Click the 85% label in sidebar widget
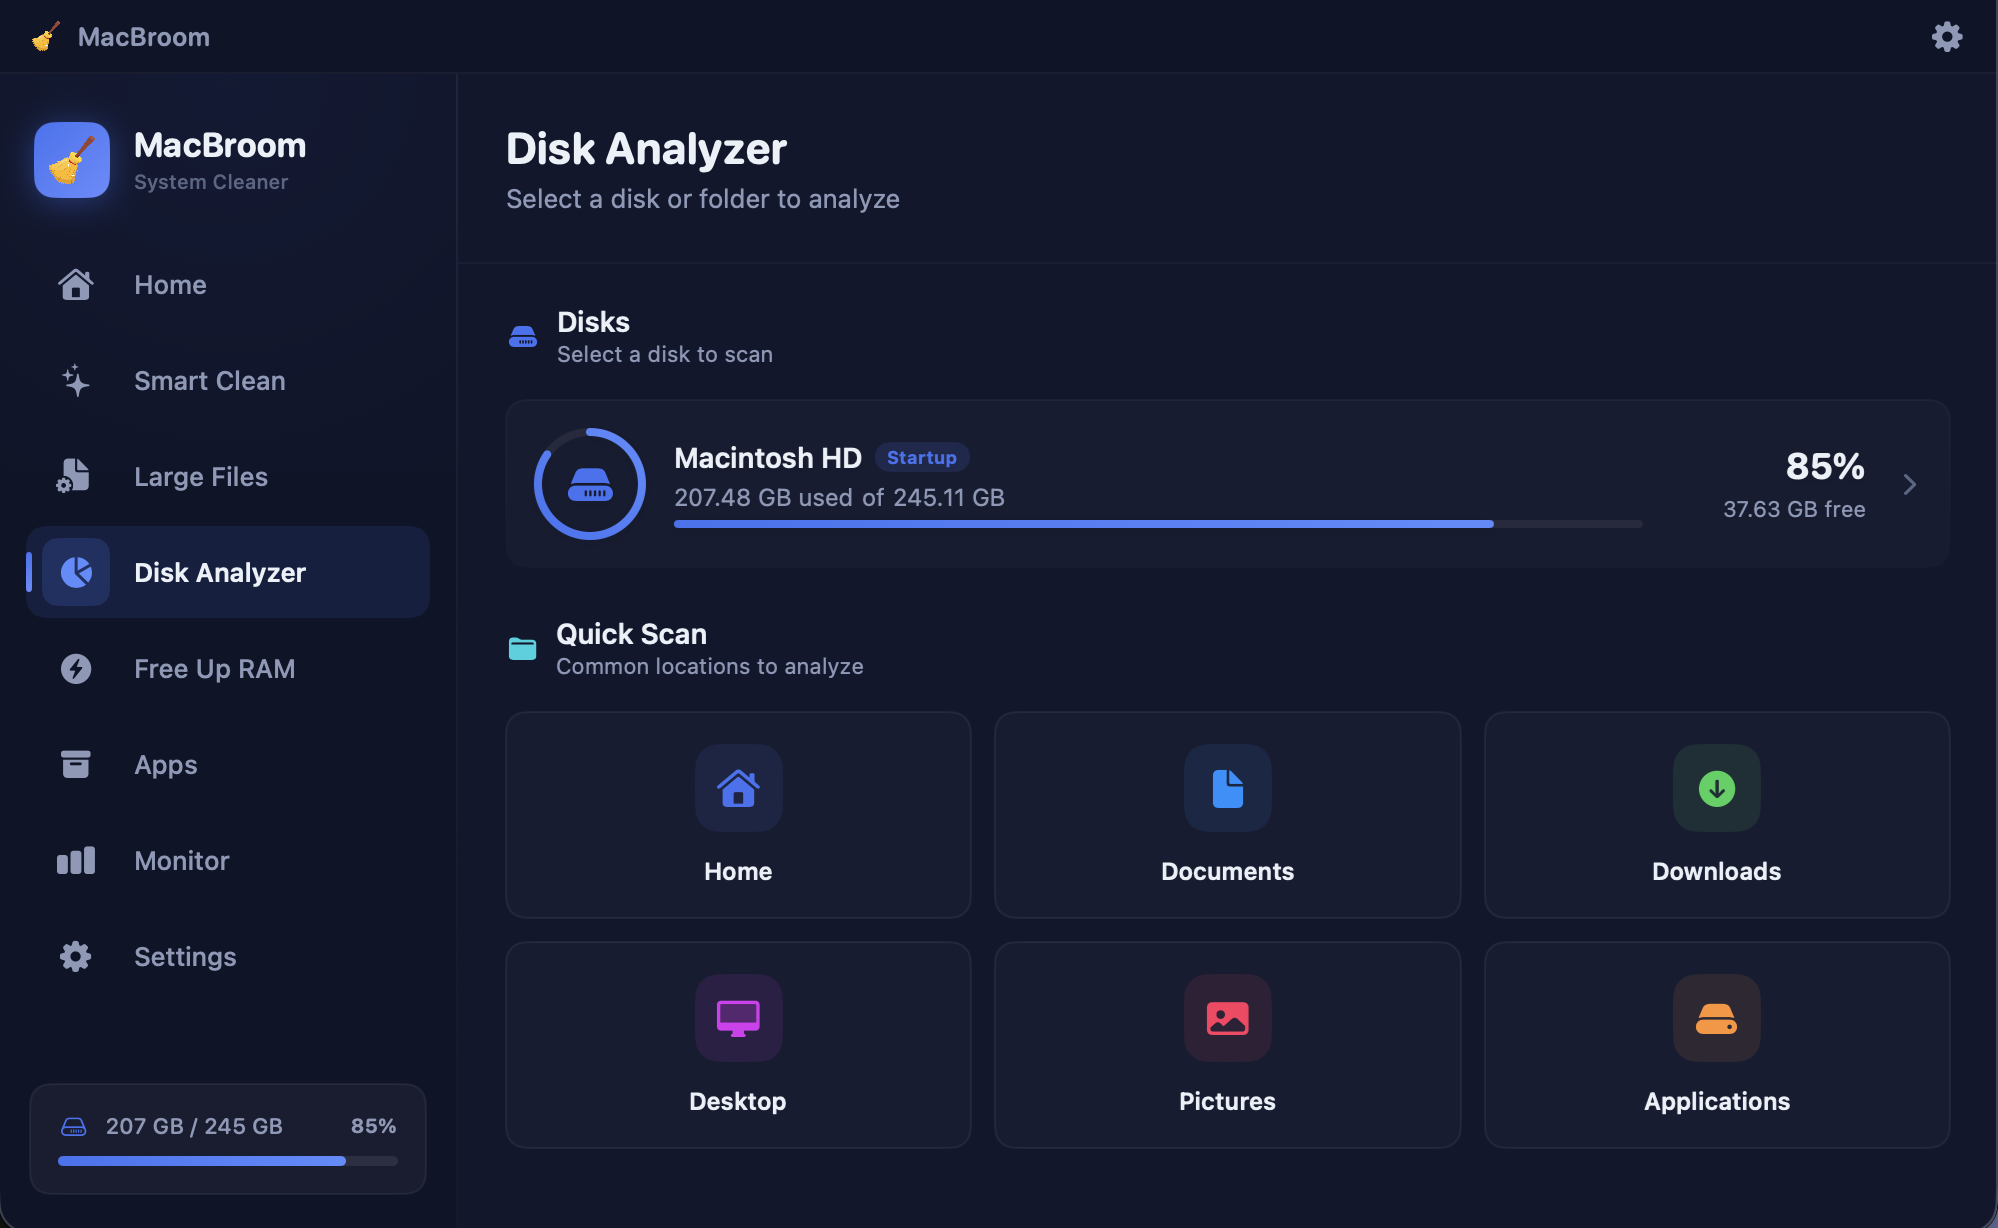 373,1126
